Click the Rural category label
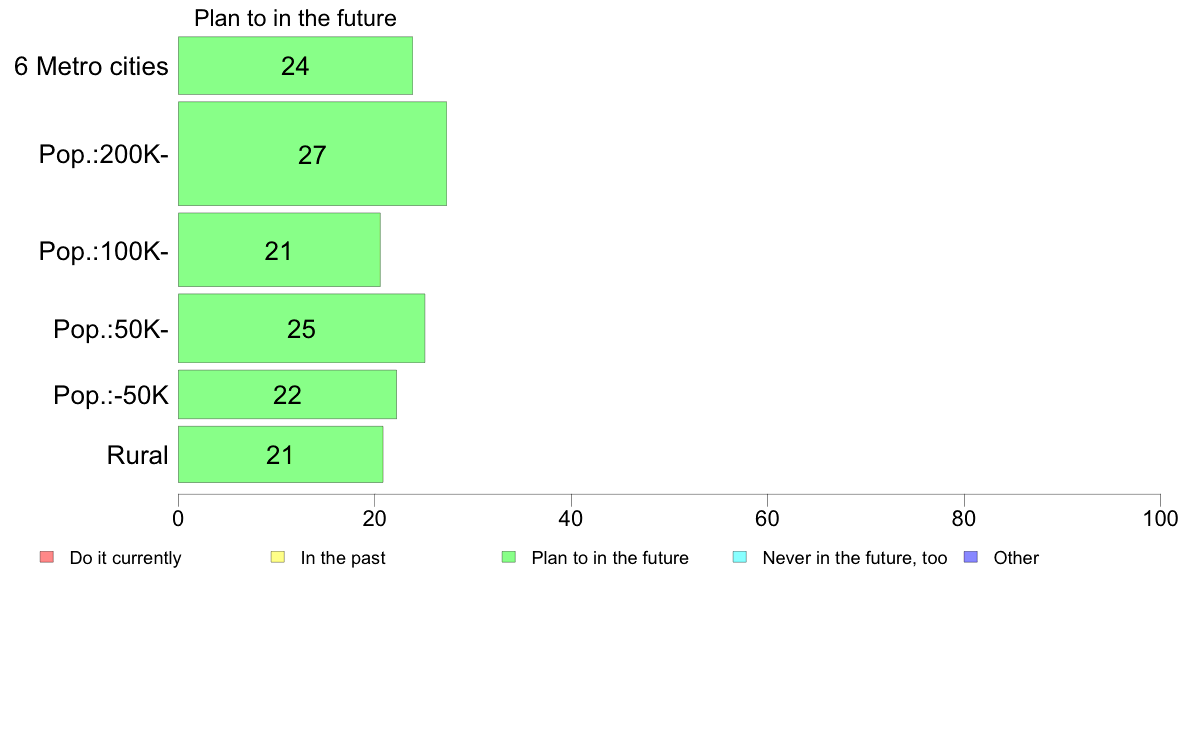This screenshot has width=1188, height=736. point(137,455)
